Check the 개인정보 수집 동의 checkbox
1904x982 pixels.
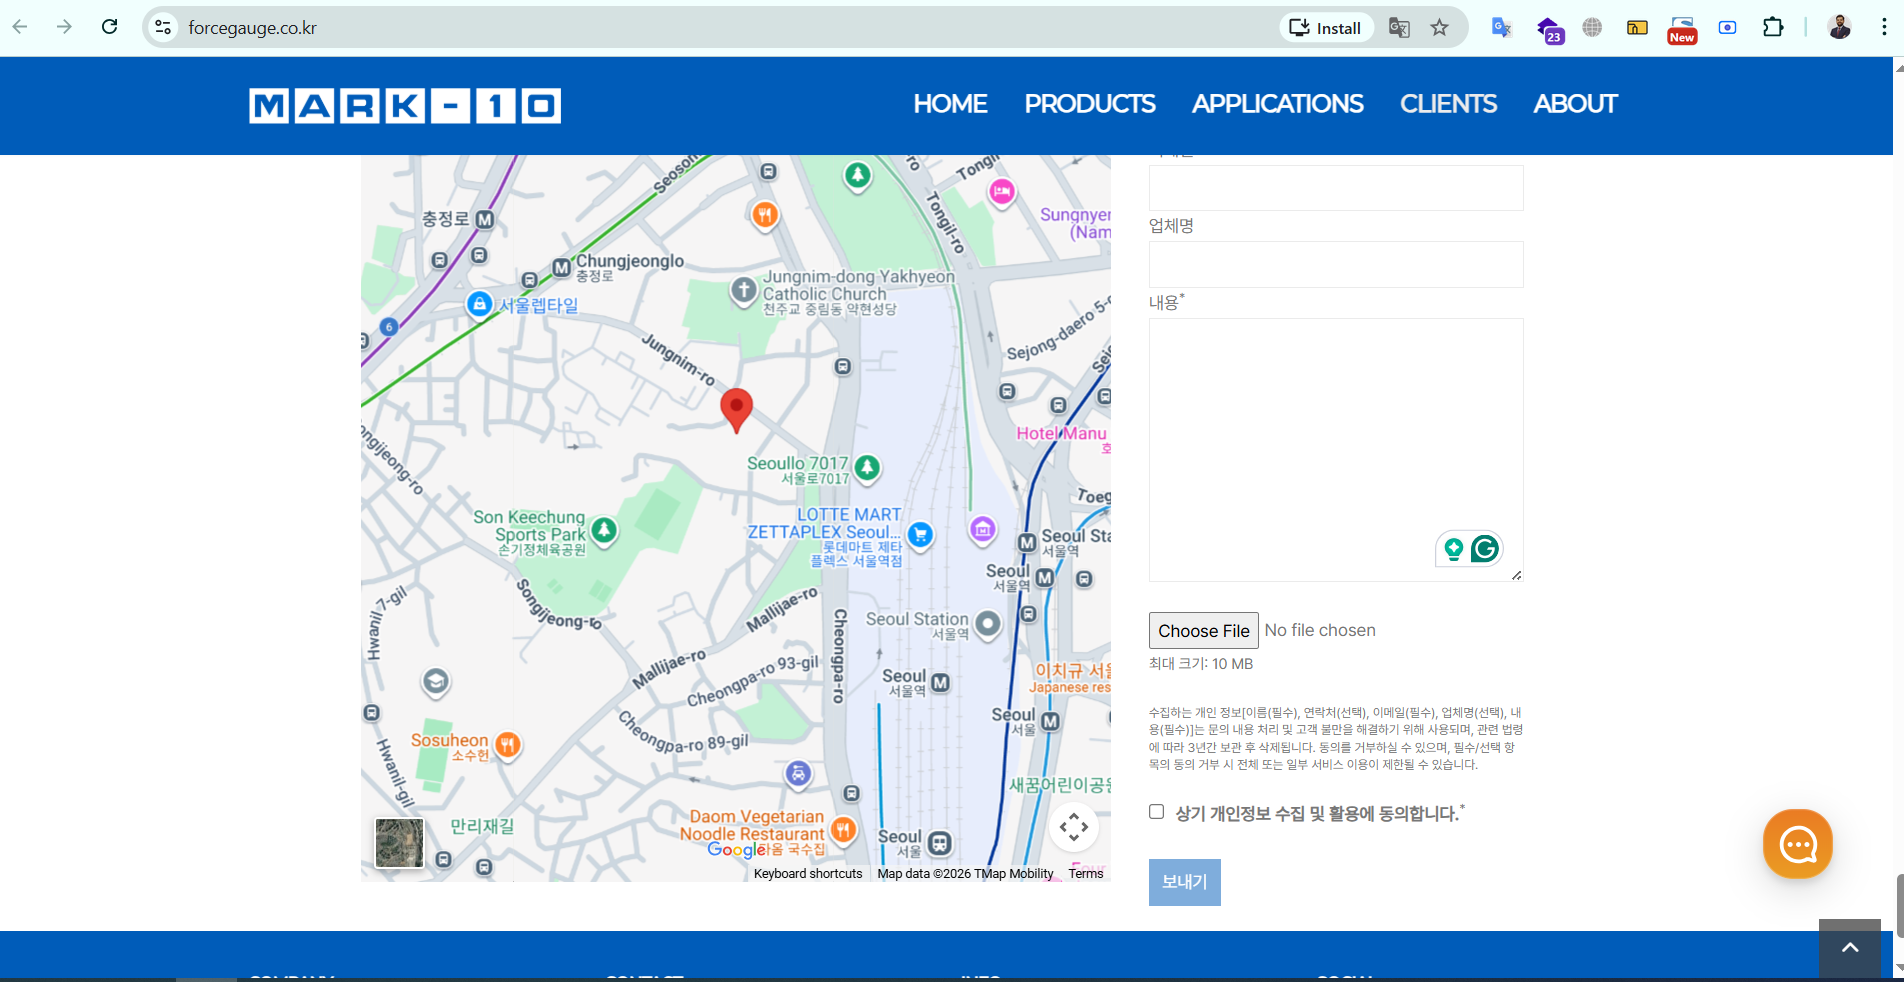(1157, 812)
